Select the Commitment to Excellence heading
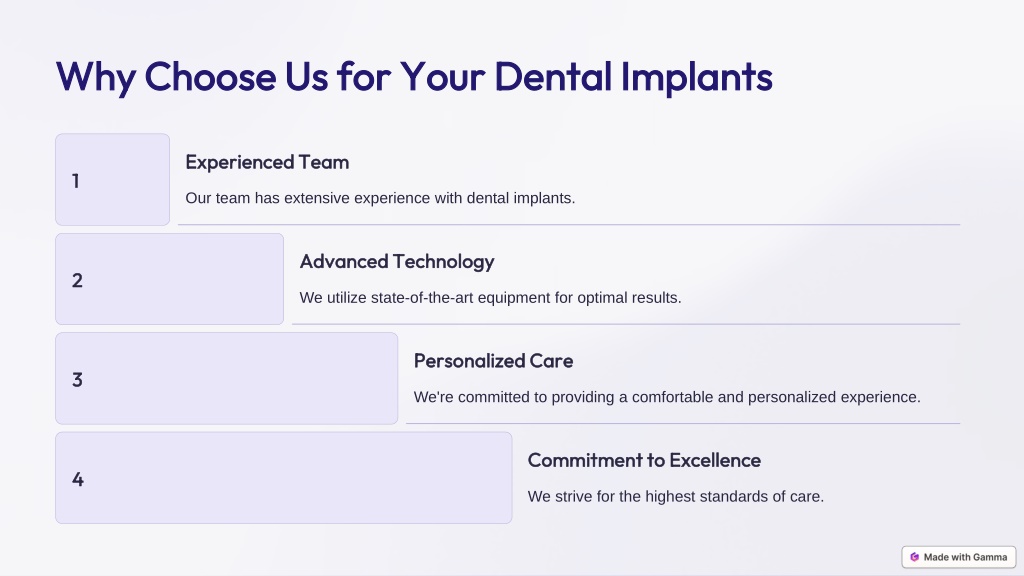Screen dimensions: 1024x576 (644, 460)
